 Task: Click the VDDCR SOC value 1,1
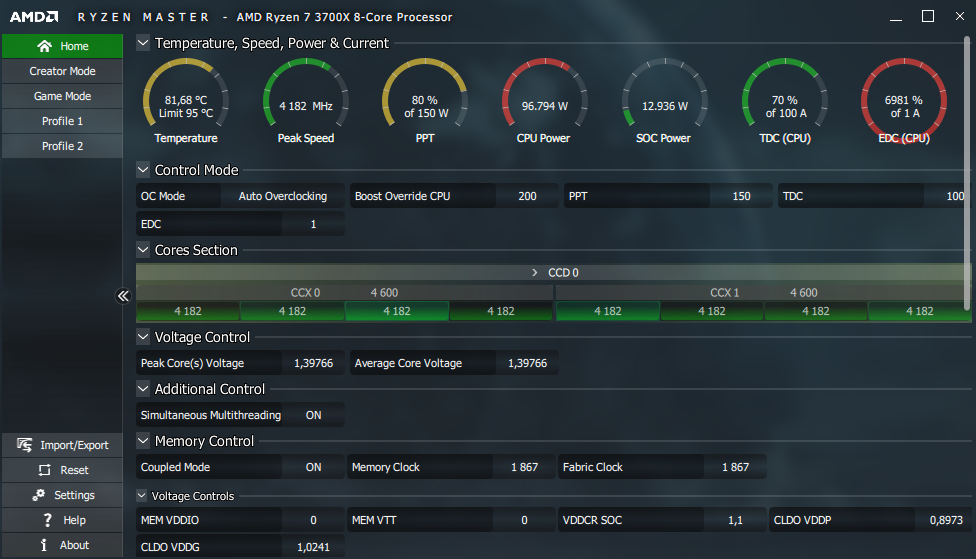pos(735,520)
